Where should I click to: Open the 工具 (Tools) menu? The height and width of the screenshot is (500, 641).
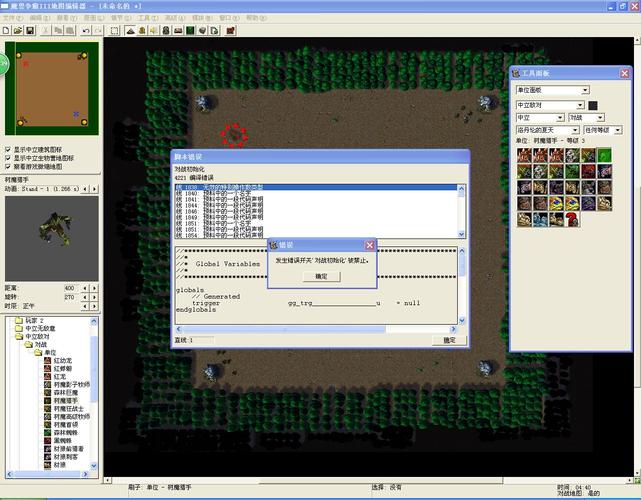[148, 18]
